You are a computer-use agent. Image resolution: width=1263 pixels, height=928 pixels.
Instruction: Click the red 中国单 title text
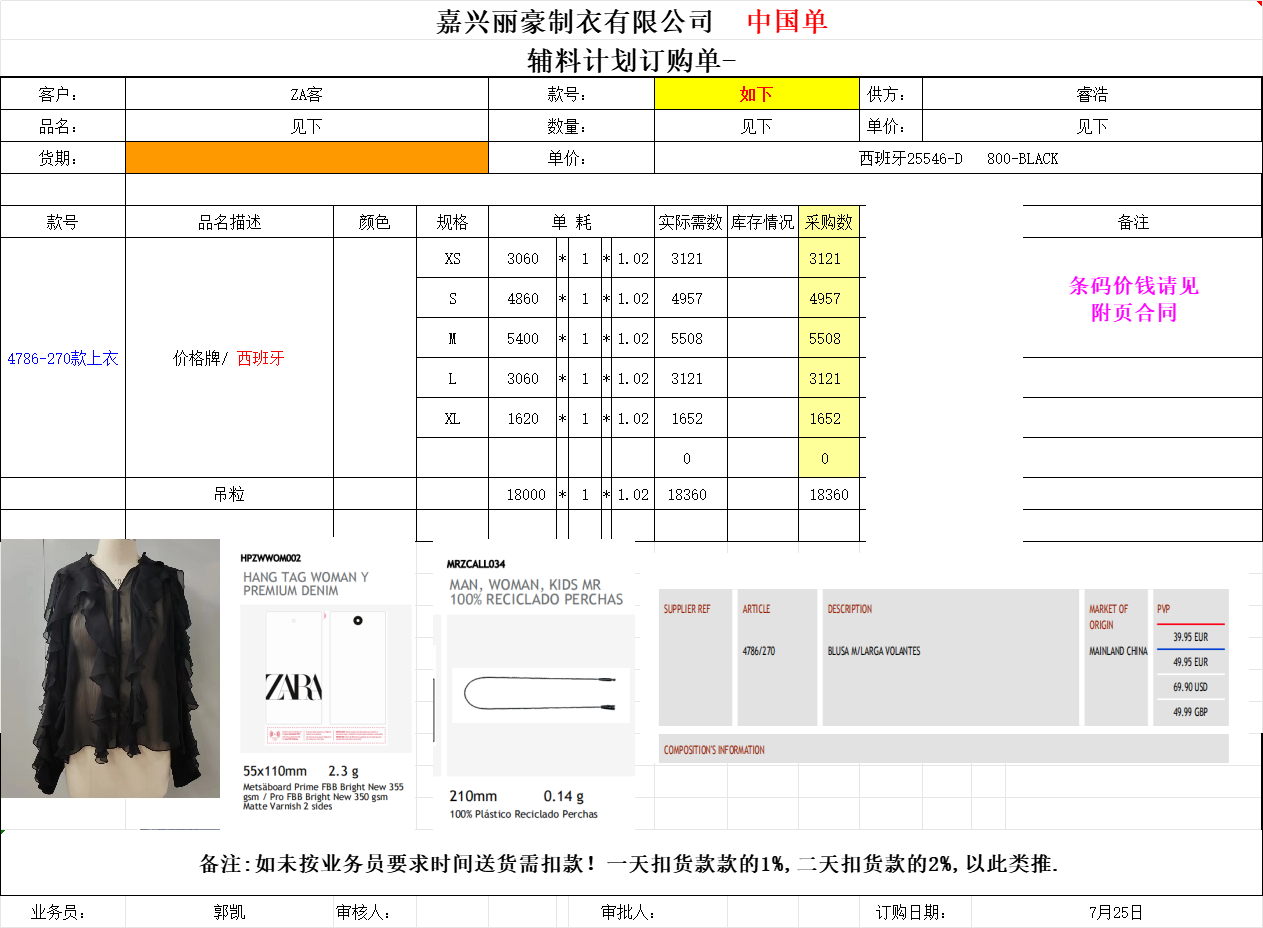point(787,21)
